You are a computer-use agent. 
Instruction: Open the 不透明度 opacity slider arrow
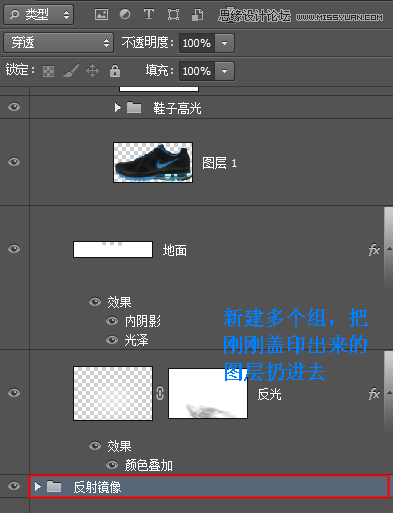[x=225, y=43]
